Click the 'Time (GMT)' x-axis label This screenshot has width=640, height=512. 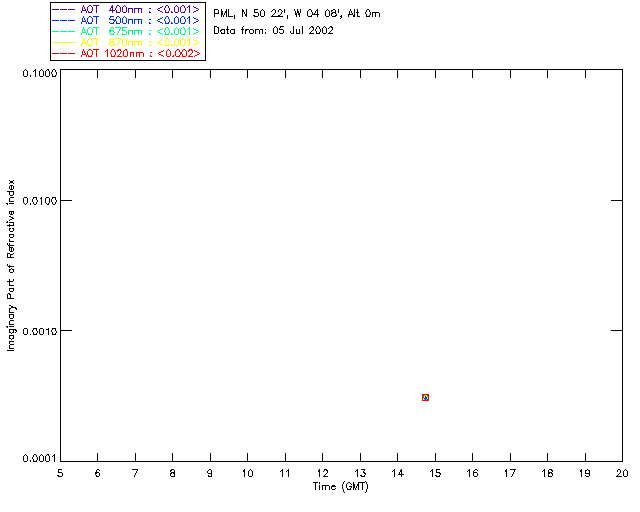tap(341, 486)
